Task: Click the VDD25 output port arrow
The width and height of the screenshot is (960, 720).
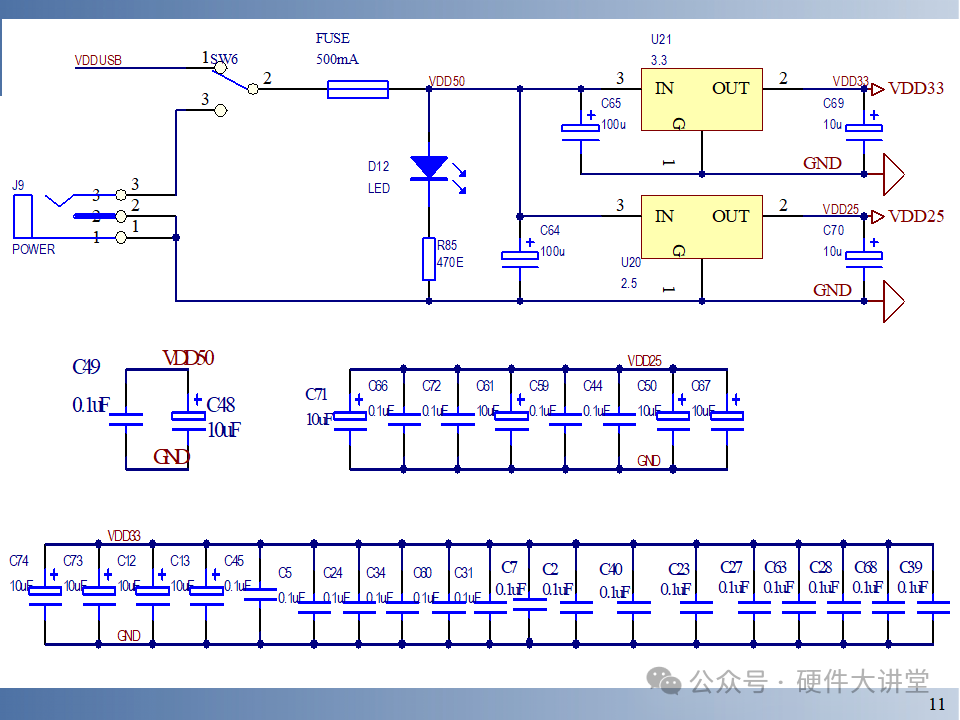Action: pyautogui.click(x=878, y=217)
